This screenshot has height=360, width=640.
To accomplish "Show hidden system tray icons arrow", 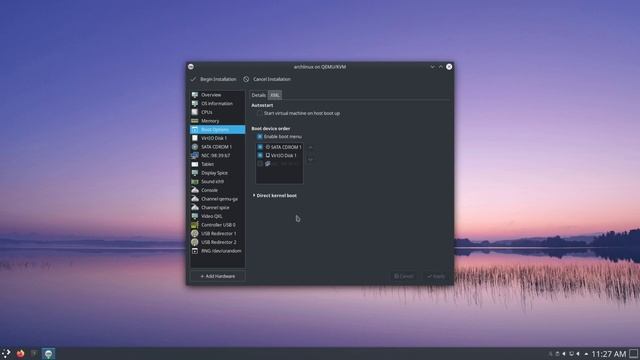I will [x=586, y=354].
